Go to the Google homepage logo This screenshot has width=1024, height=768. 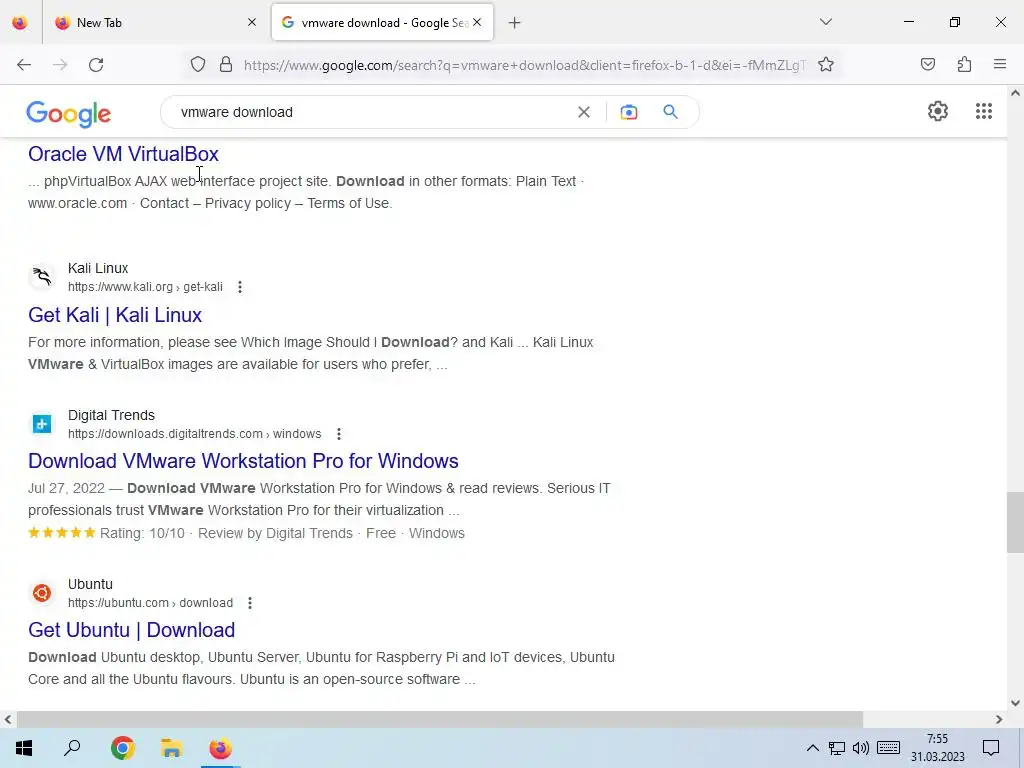tap(69, 114)
